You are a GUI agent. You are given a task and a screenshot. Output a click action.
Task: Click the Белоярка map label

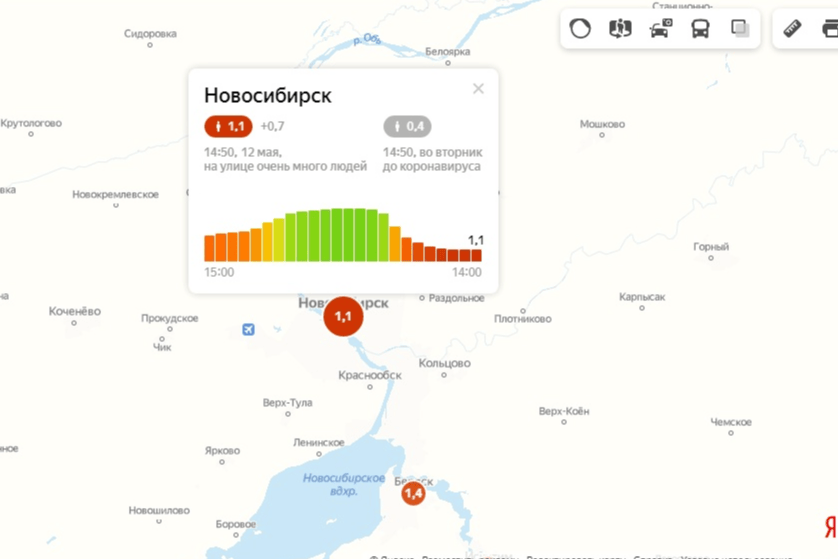[448, 52]
